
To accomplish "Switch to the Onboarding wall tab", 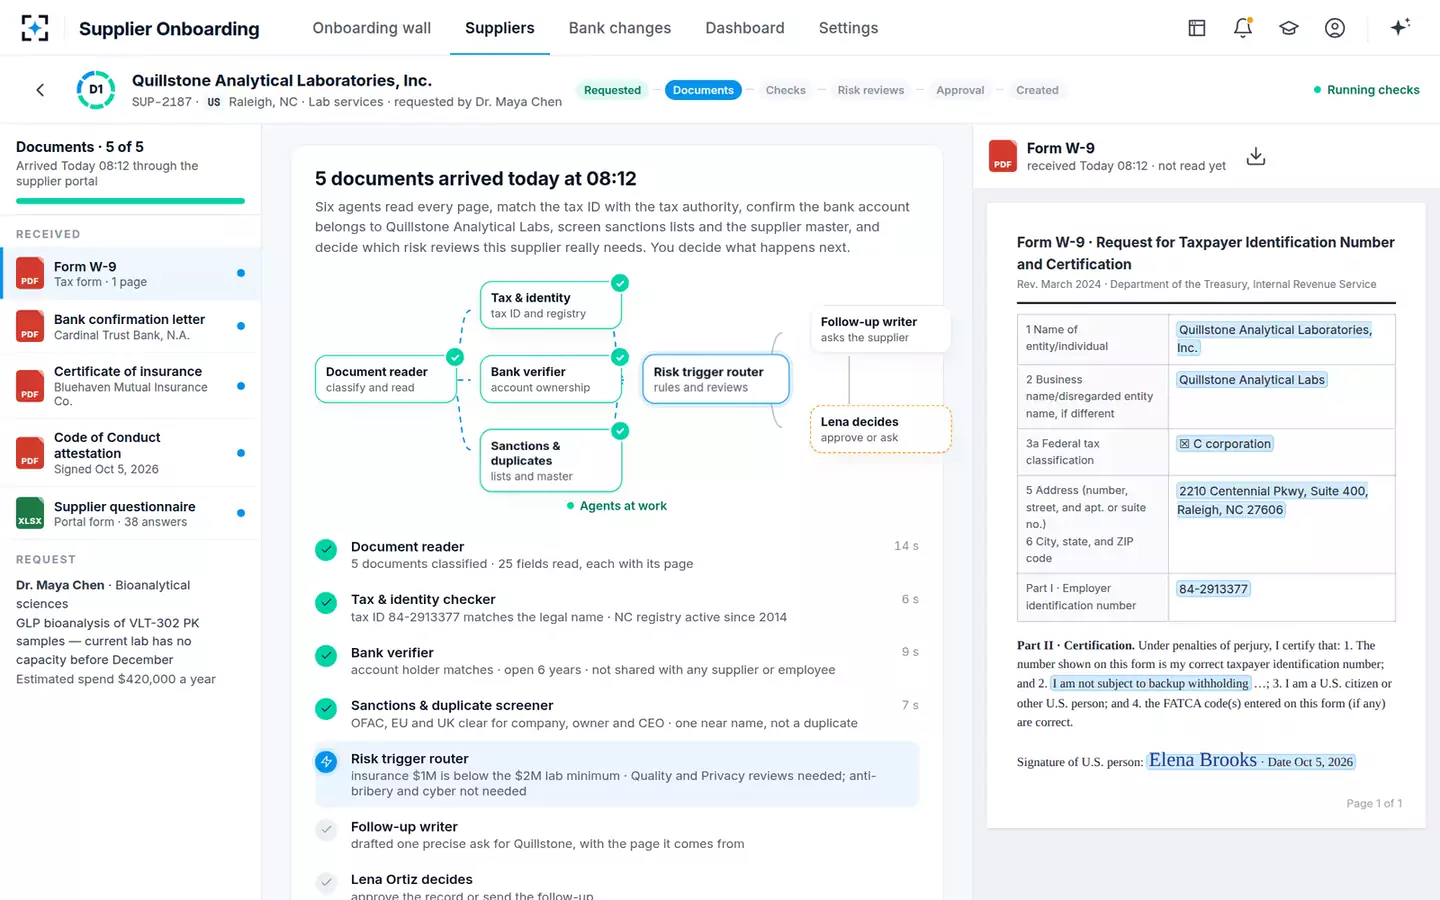I will (x=372, y=28).
